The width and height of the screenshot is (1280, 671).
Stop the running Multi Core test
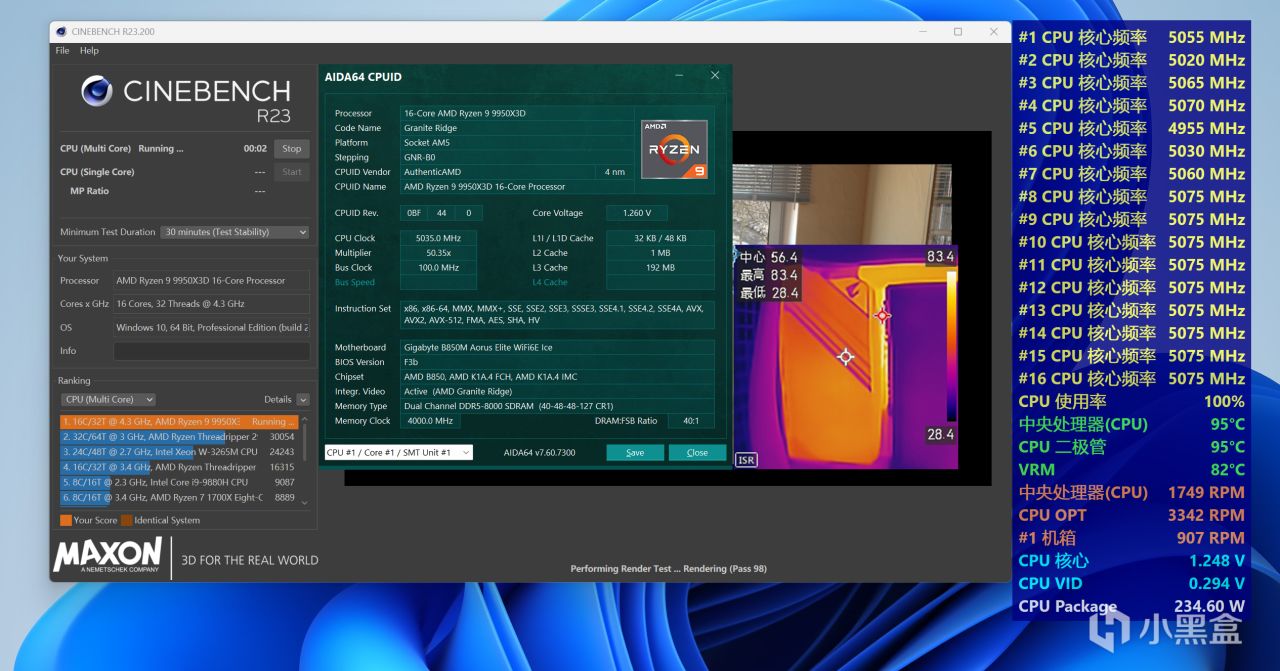click(291, 149)
